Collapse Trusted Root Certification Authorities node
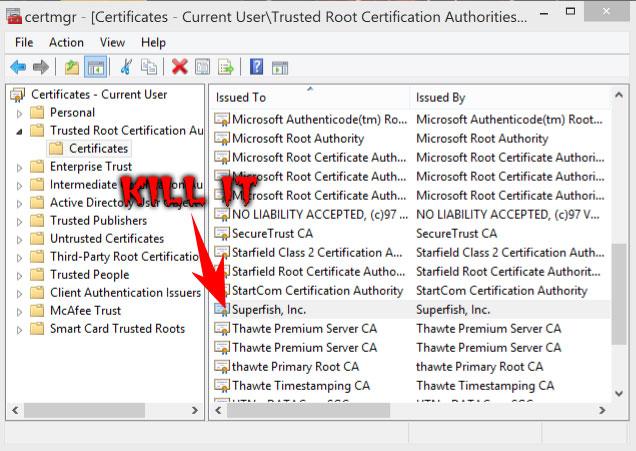The height and width of the screenshot is (451, 636). tap(19, 131)
